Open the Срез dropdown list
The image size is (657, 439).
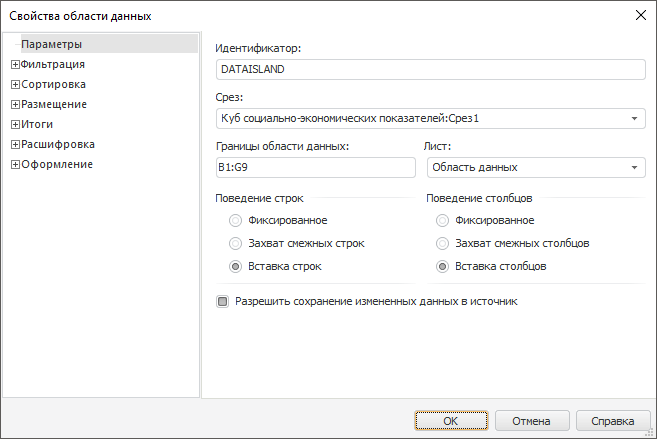point(635,119)
